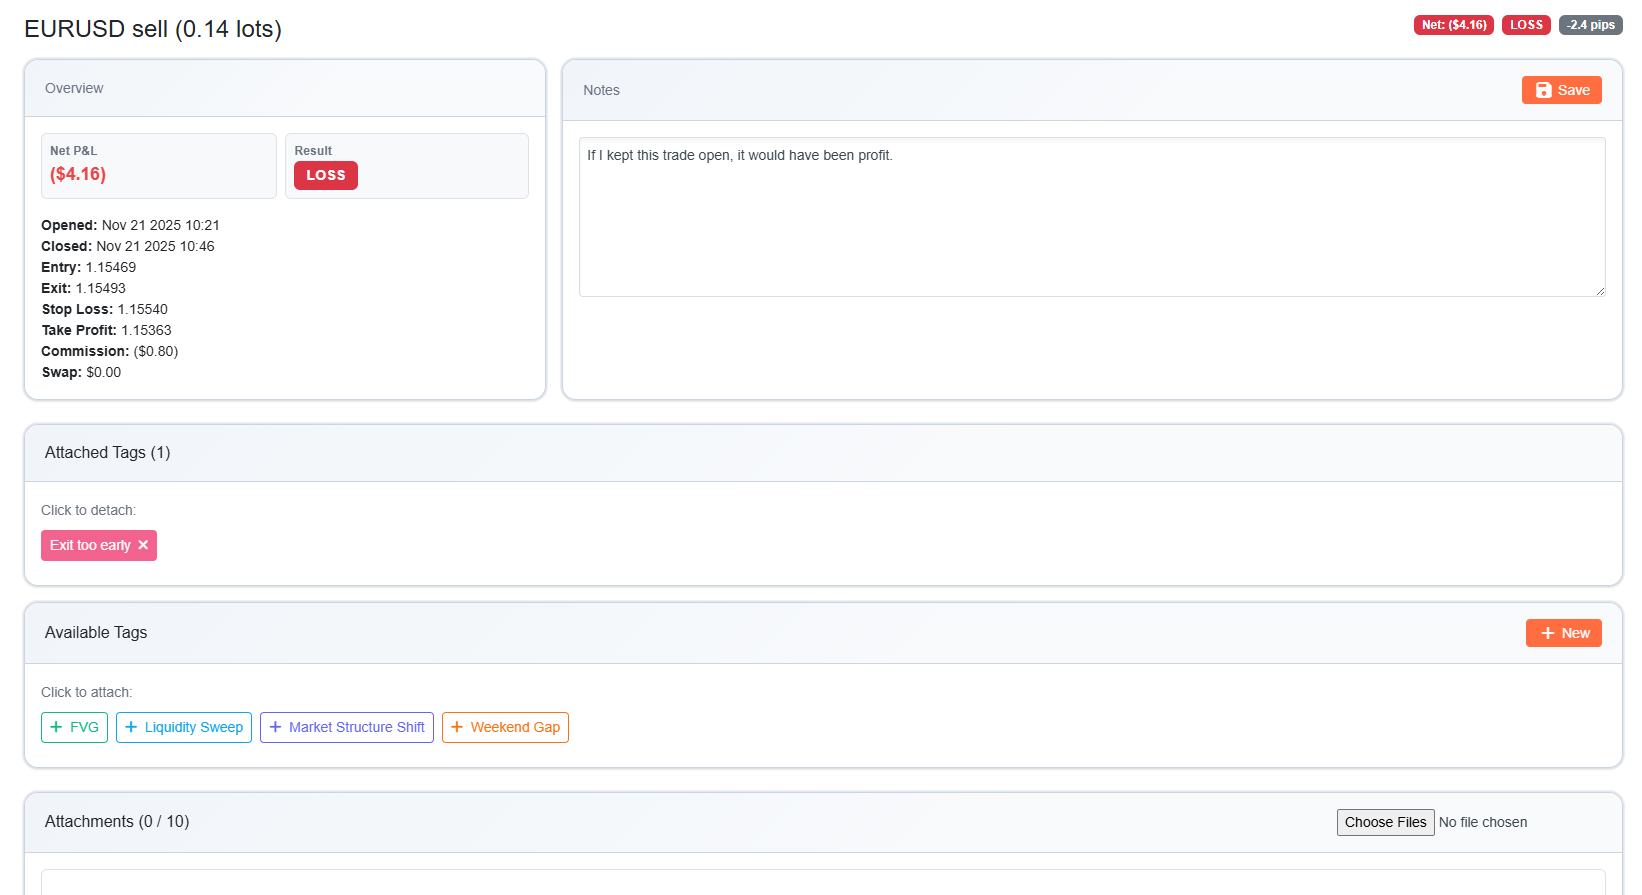1642x895 pixels.
Task: Click the Net: ($4.16) badge in the header
Action: (x=1453, y=25)
